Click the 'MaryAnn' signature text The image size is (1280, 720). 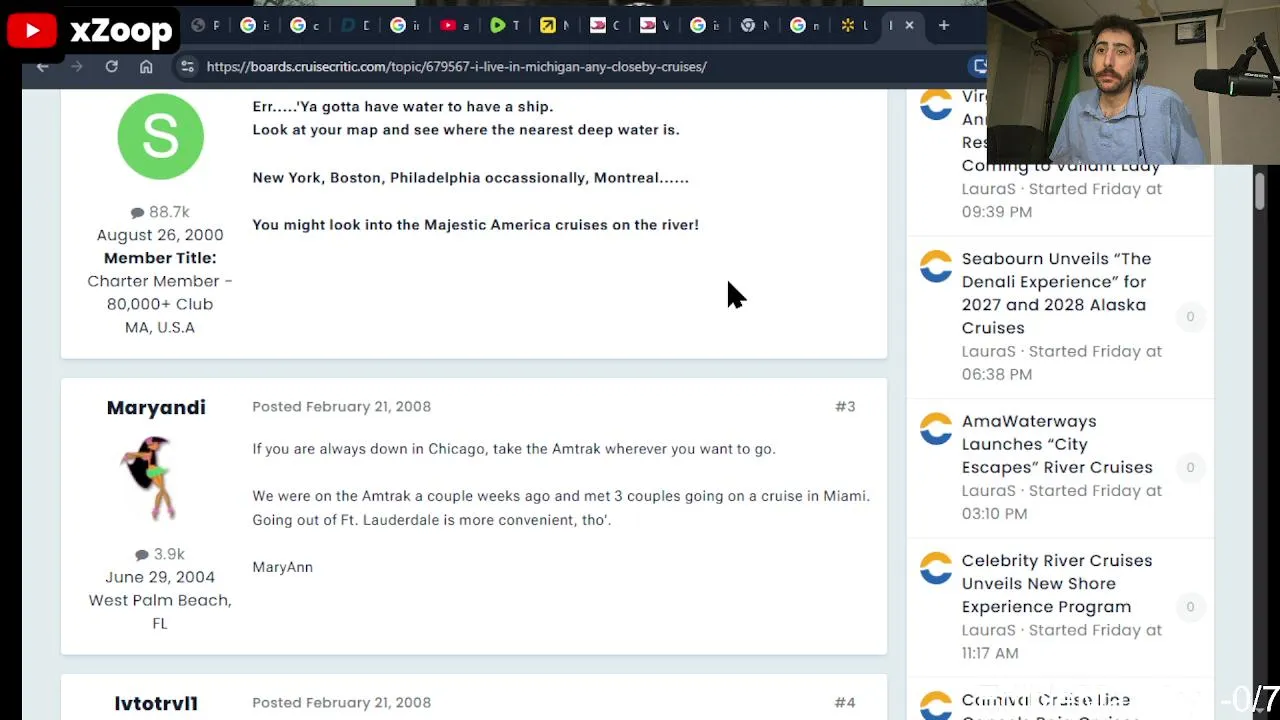pyautogui.click(x=282, y=567)
